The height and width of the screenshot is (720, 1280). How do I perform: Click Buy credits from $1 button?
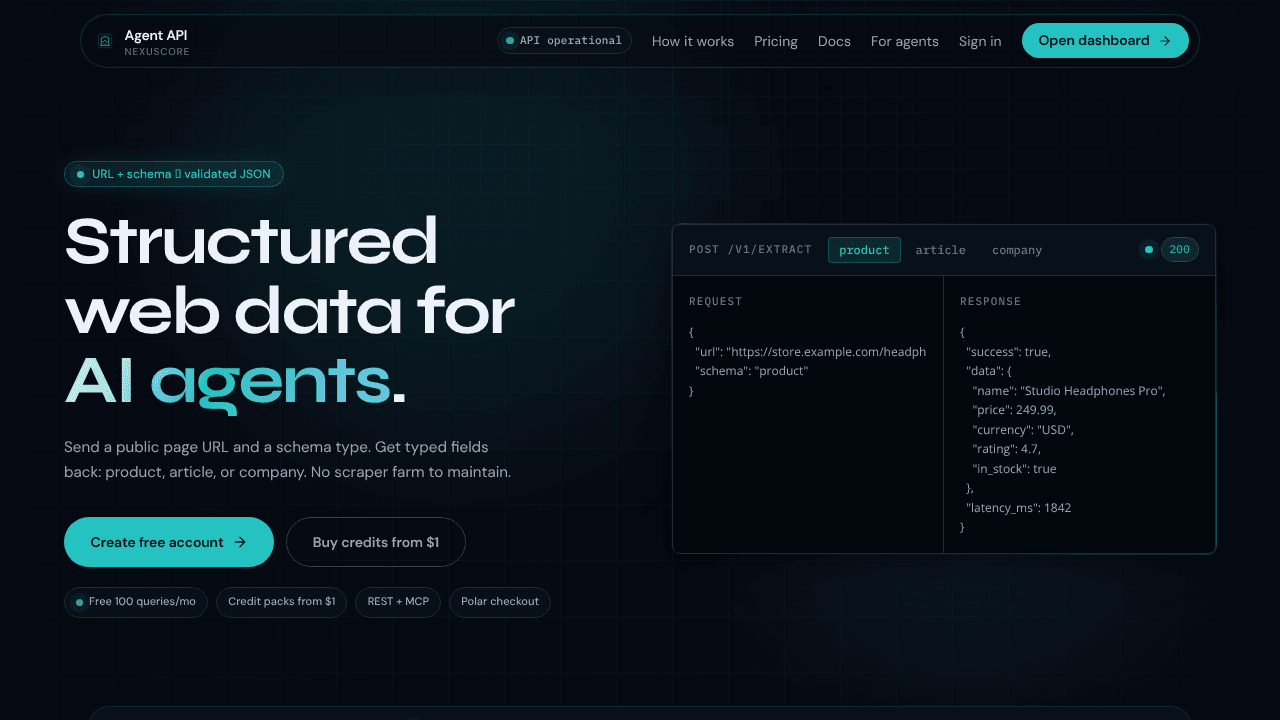coord(376,542)
